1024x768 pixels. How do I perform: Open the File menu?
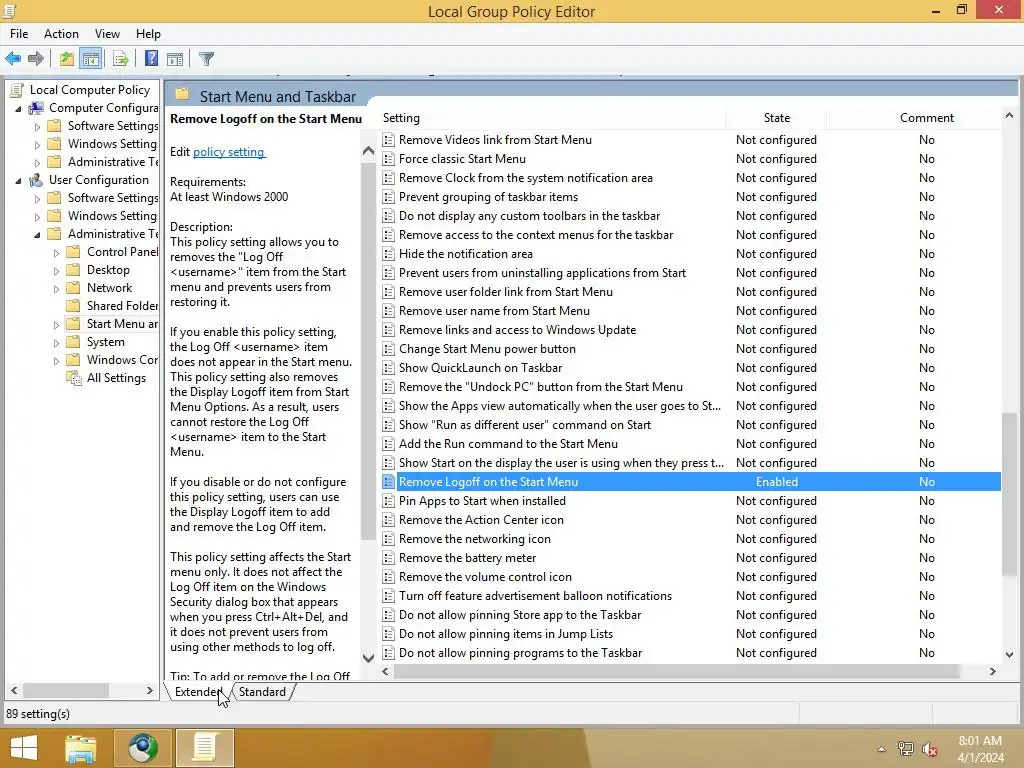[x=19, y=34]
